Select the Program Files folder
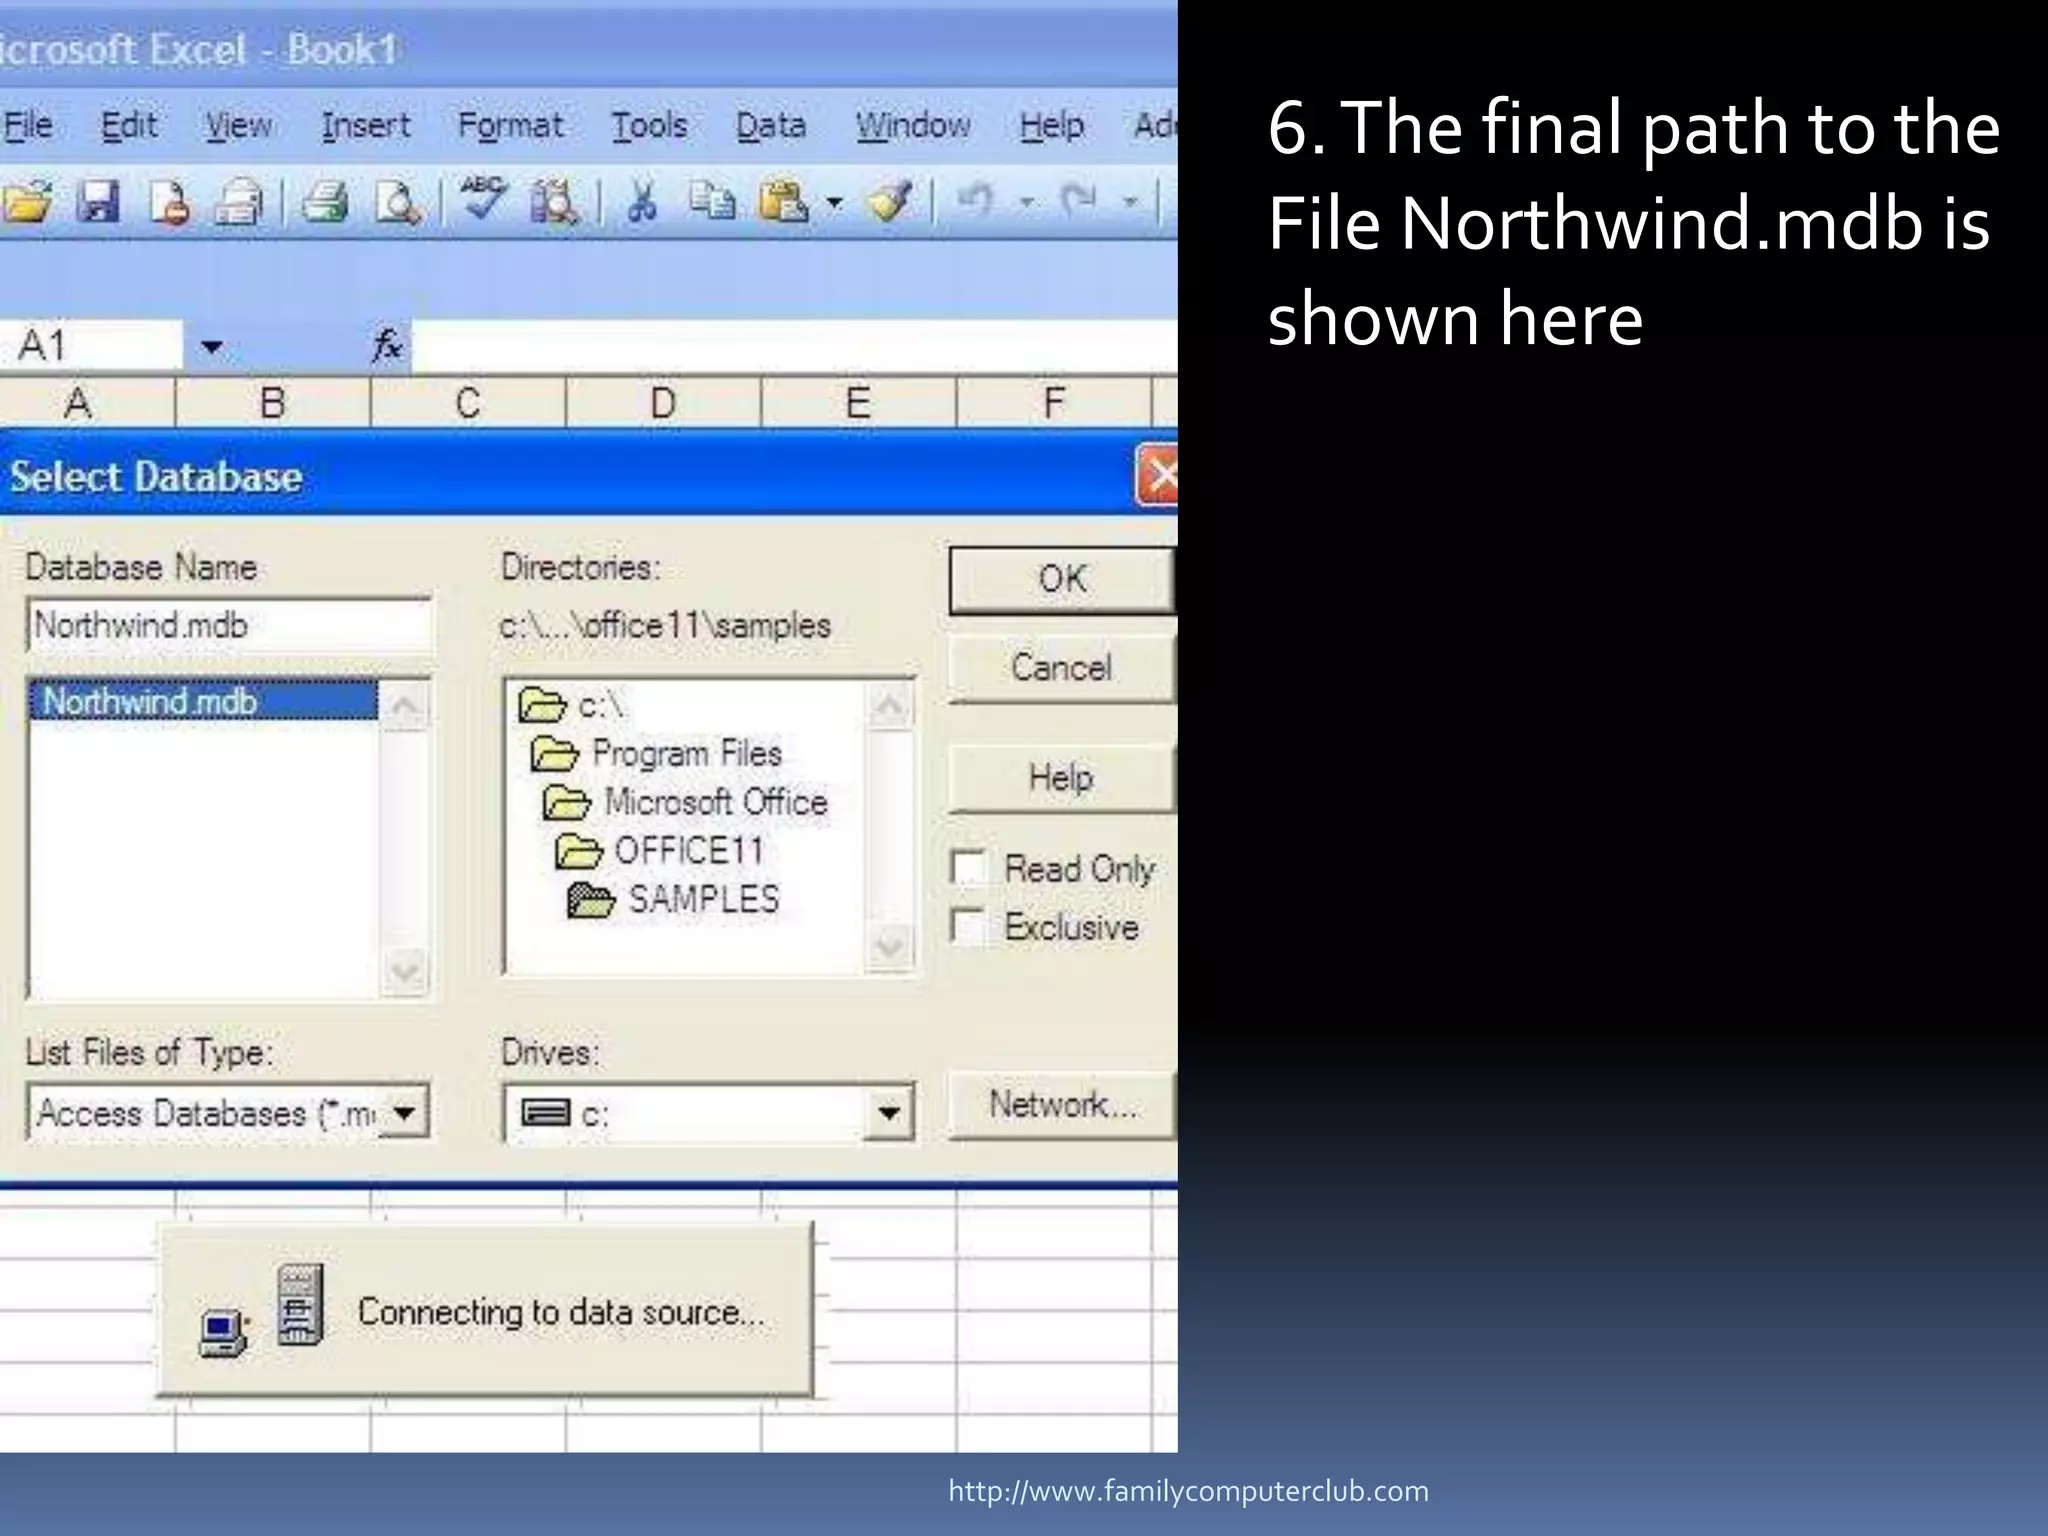The width and height of the screenshot is (2048, 1536). pos(656,753)
